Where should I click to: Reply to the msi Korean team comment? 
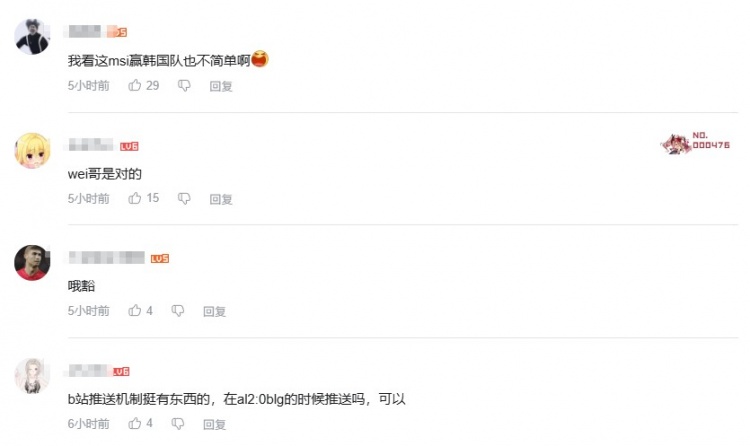click(221, 86)
